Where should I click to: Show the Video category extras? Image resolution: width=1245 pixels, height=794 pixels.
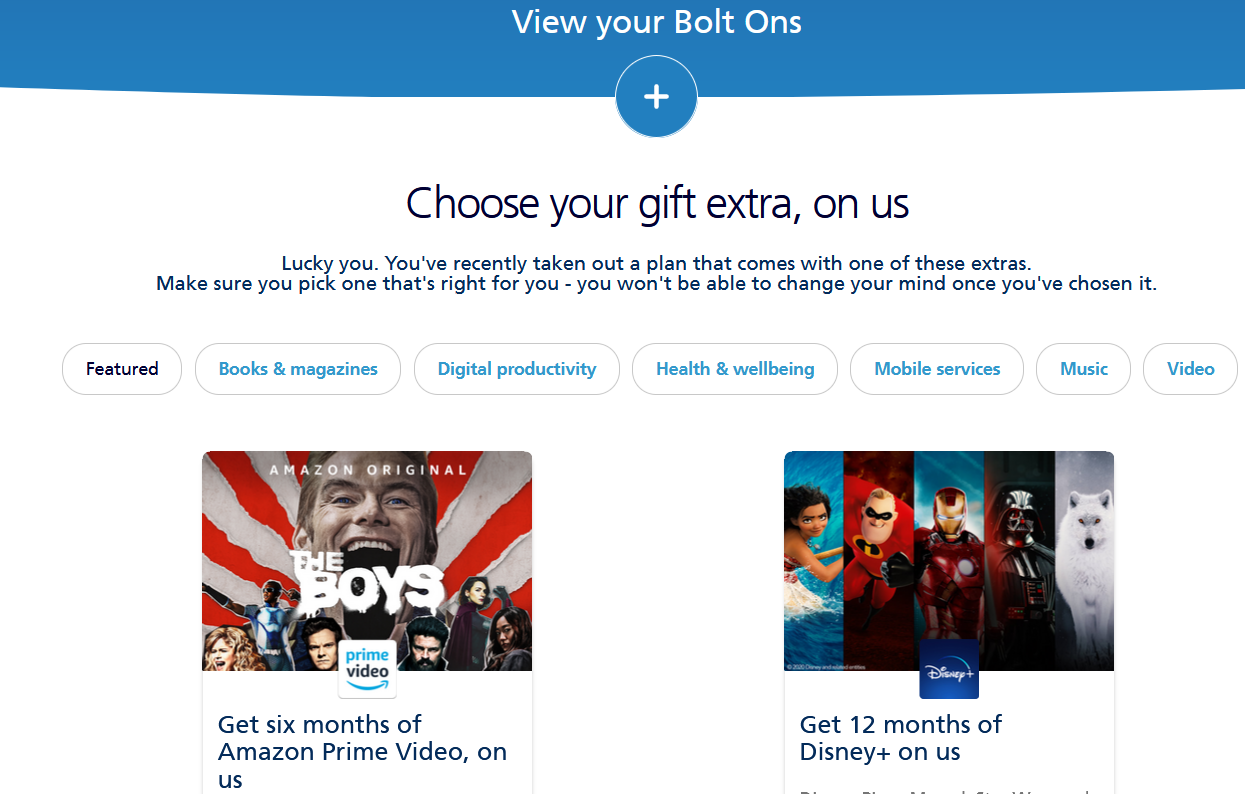pos(1190,369)
